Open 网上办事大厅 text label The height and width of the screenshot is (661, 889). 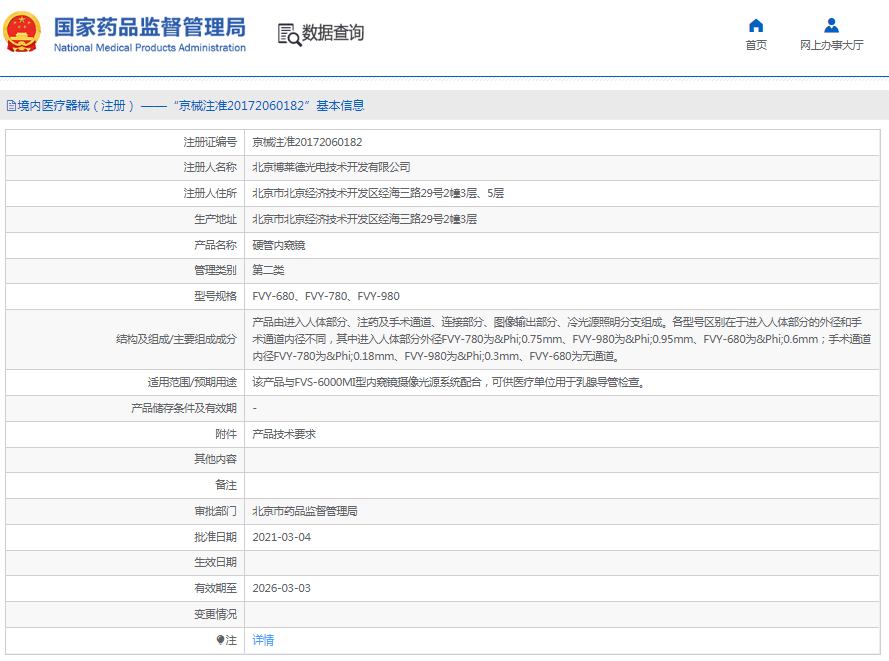(831, 45)
